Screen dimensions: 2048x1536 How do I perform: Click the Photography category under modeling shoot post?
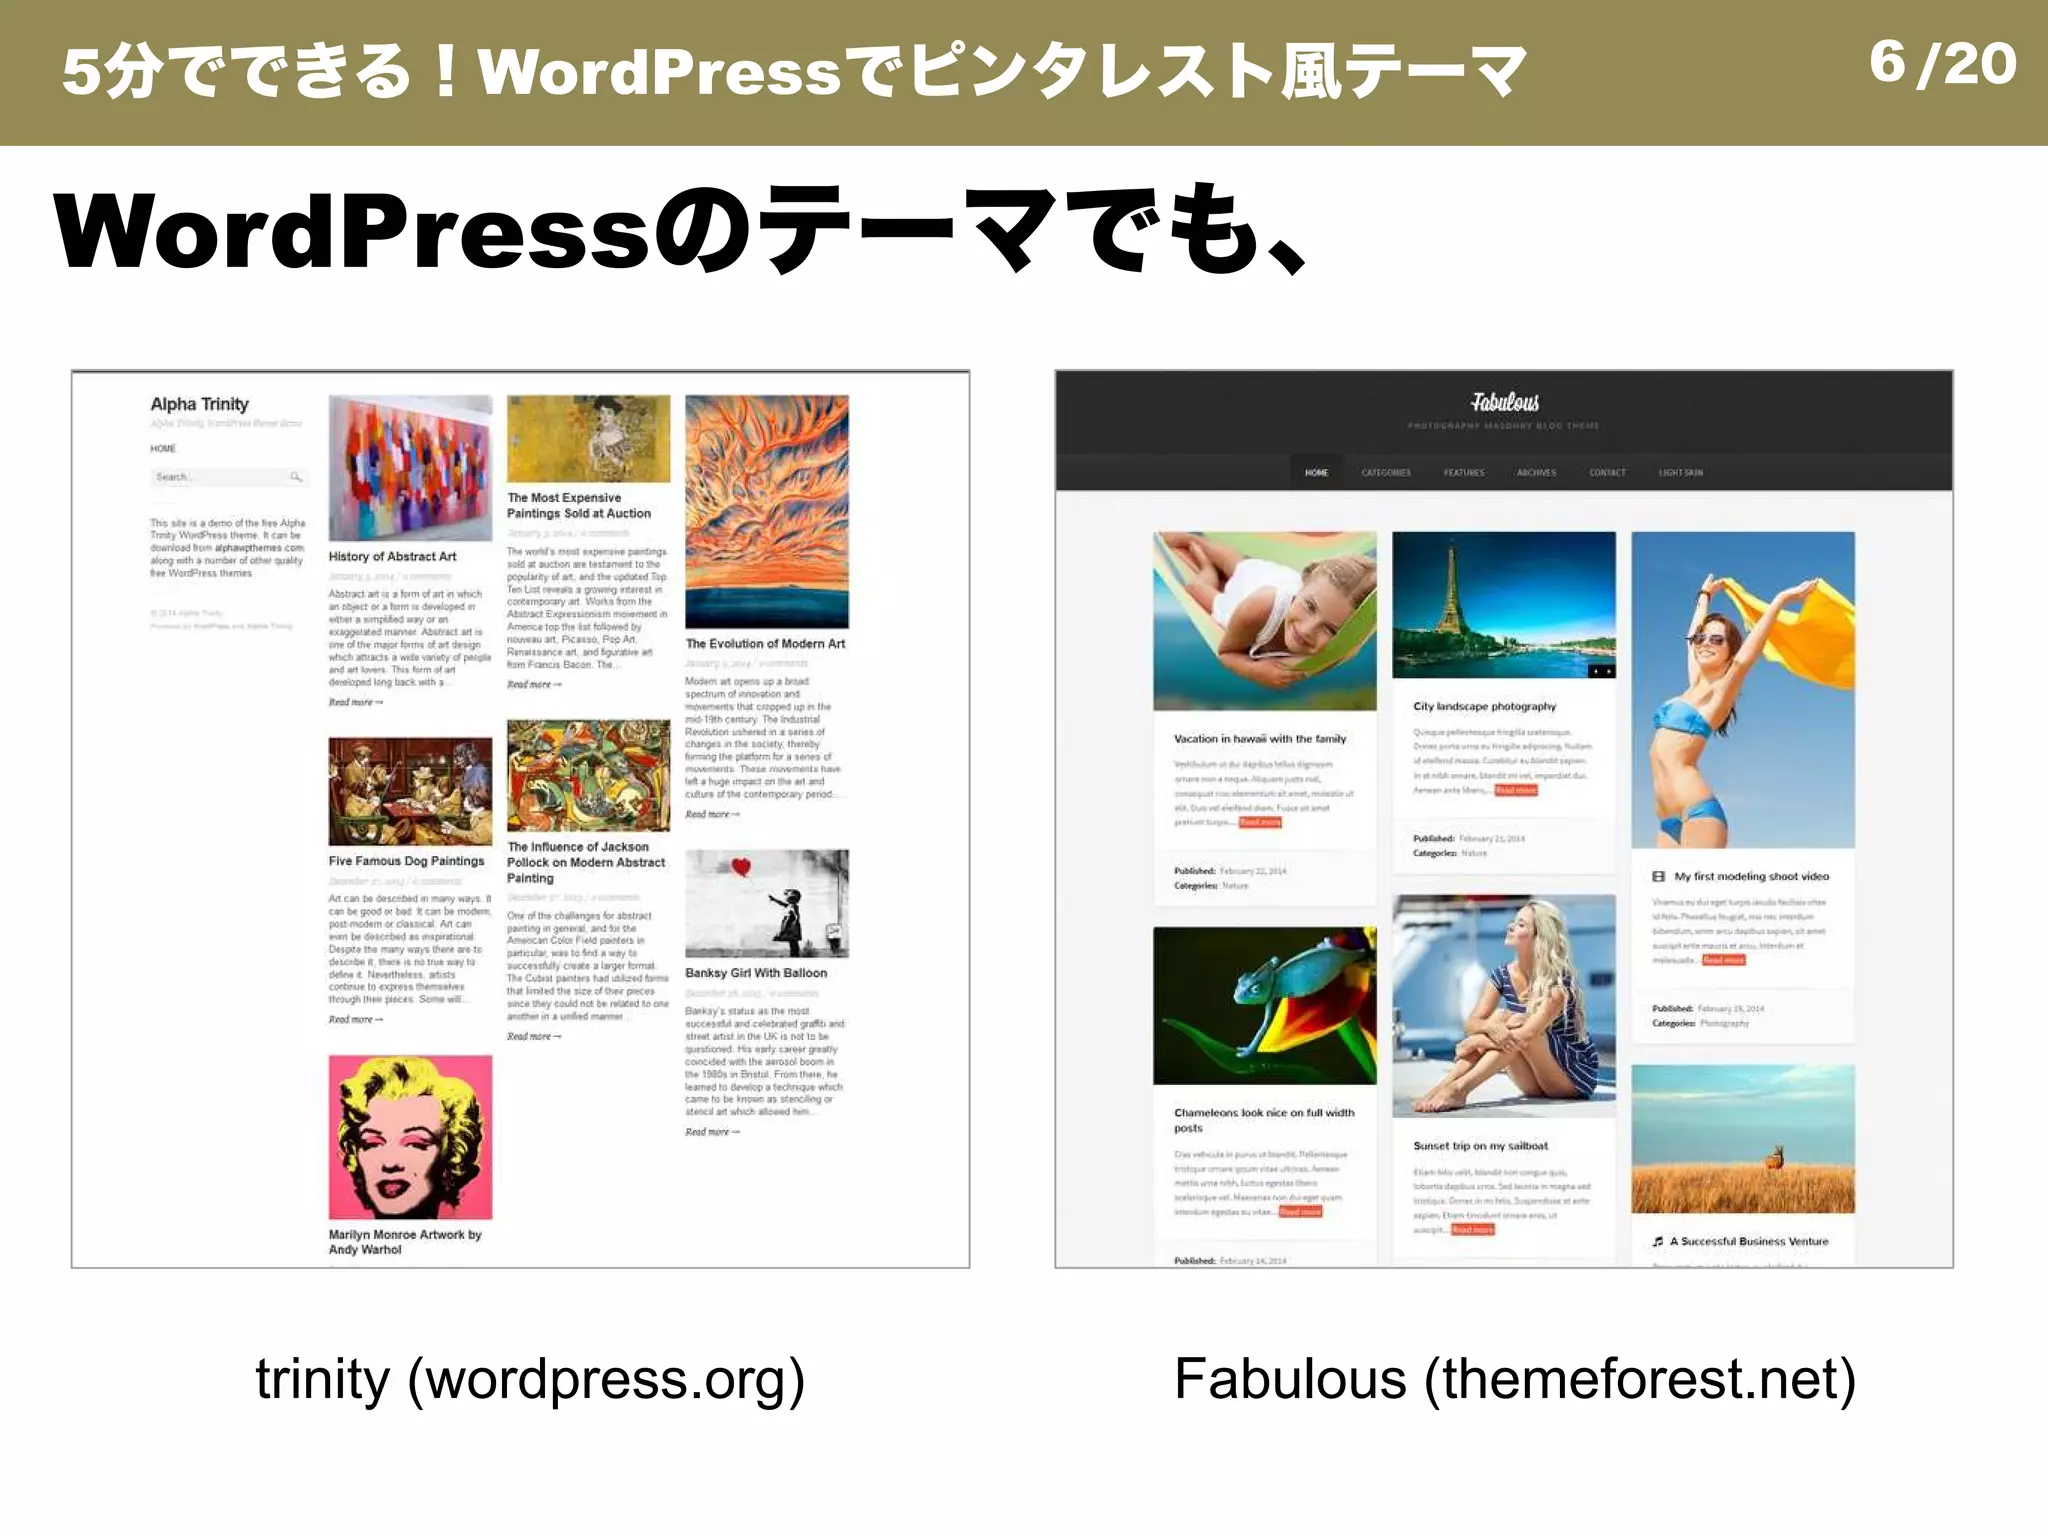pyautogui.click(x=1725, y=1024)
